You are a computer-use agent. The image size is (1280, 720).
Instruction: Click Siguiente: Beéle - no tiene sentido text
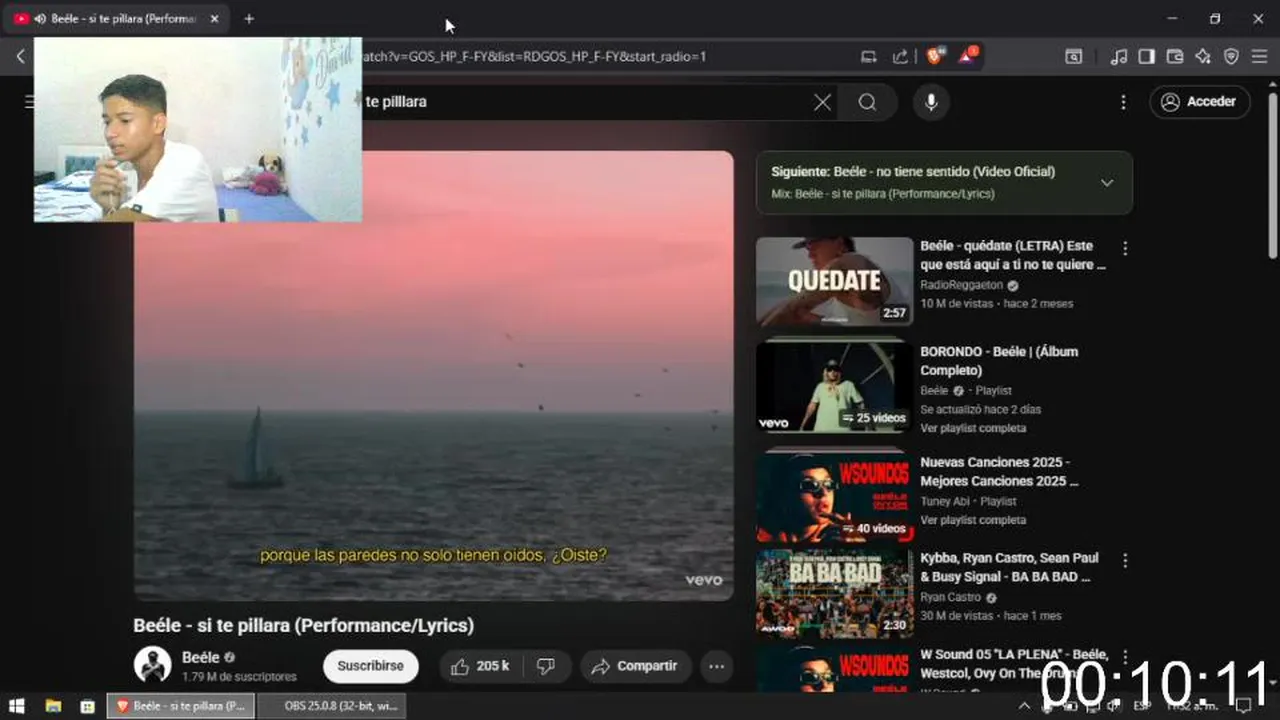tap(913, 172)
